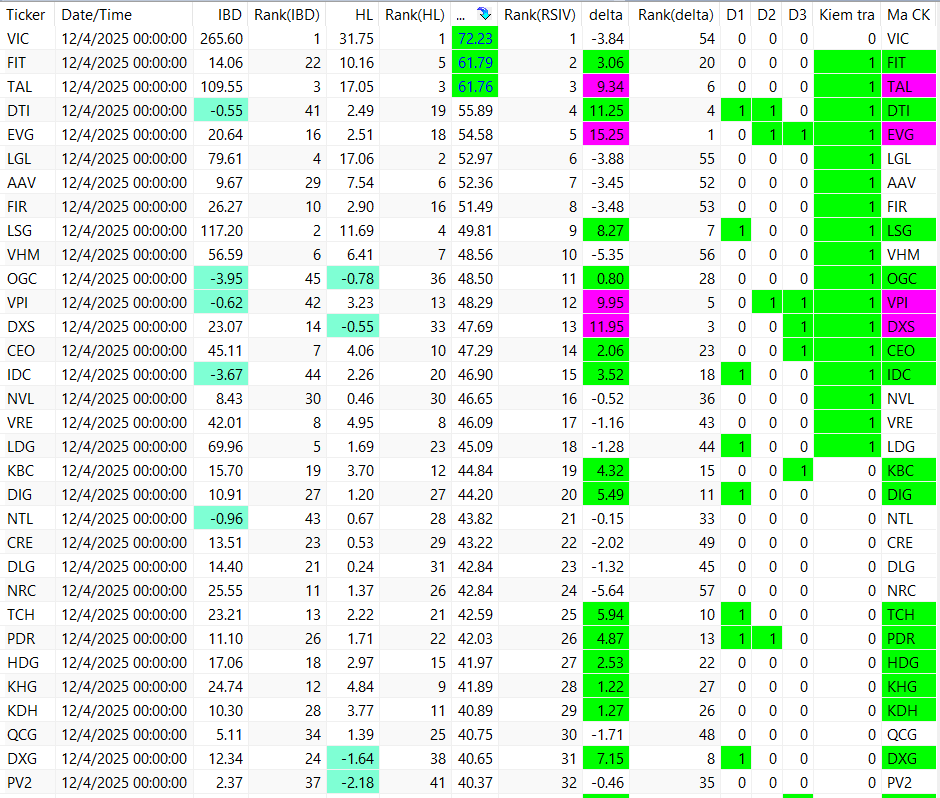Click the D3 column header
Screen dimensions: 940x798
tap(798, 14)
